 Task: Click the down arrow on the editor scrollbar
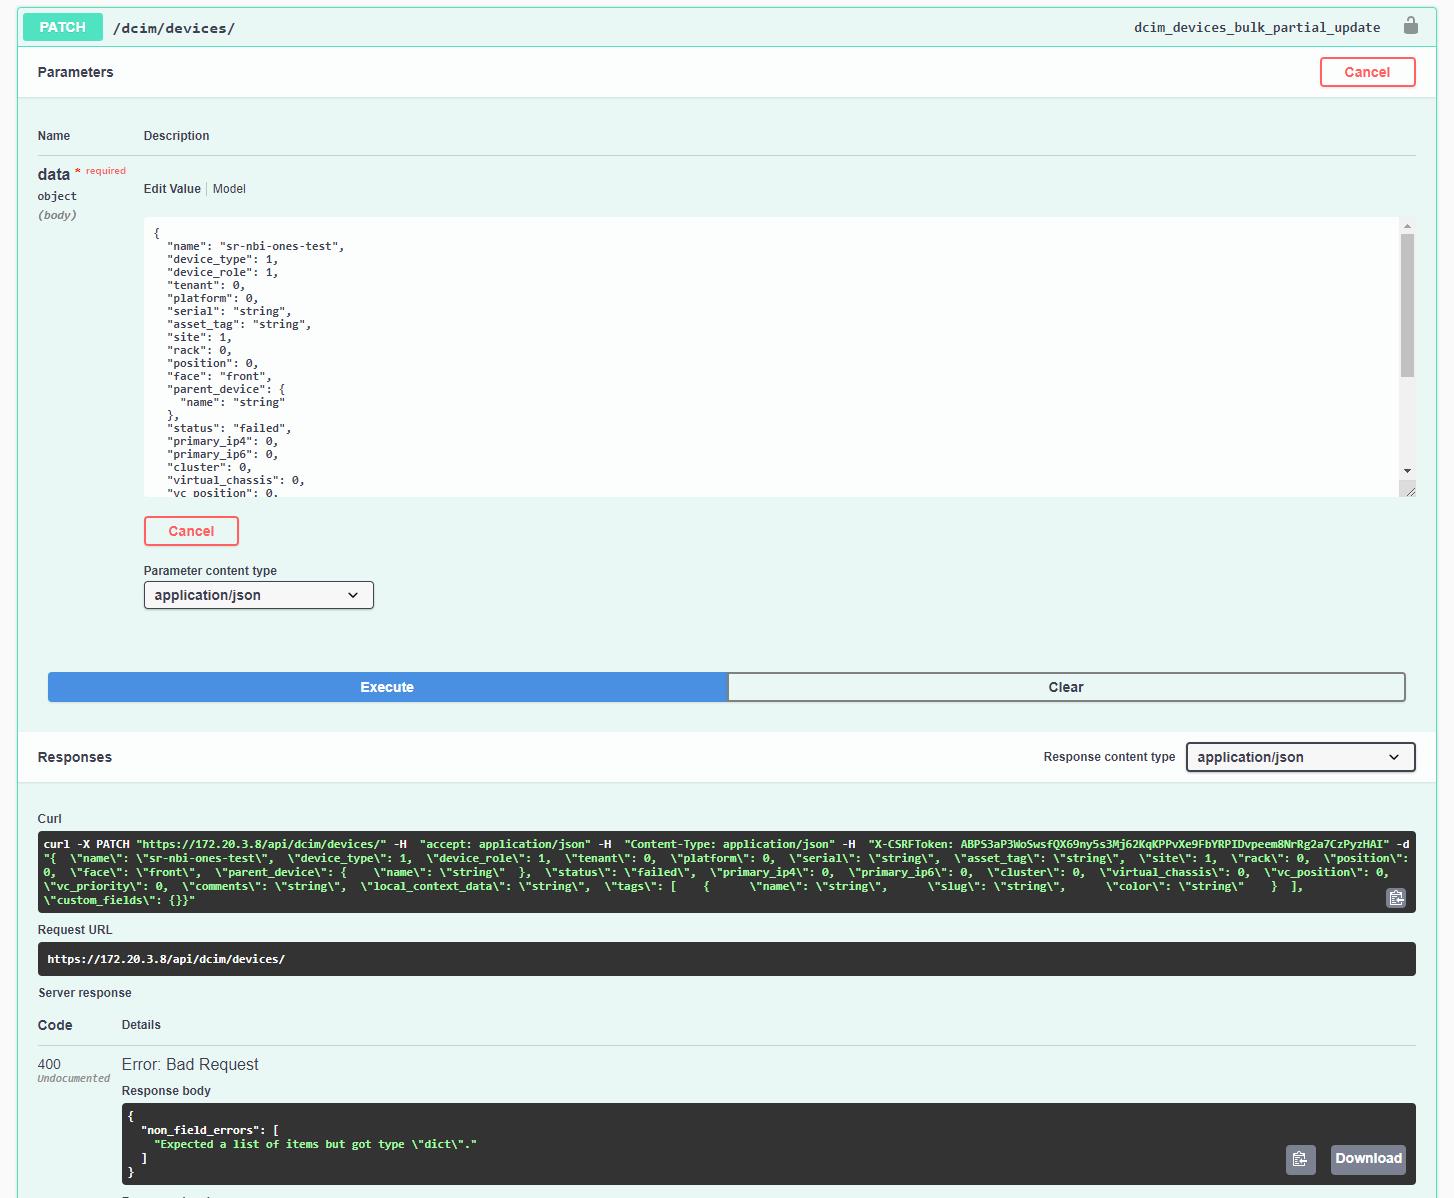pos(1407,470)
